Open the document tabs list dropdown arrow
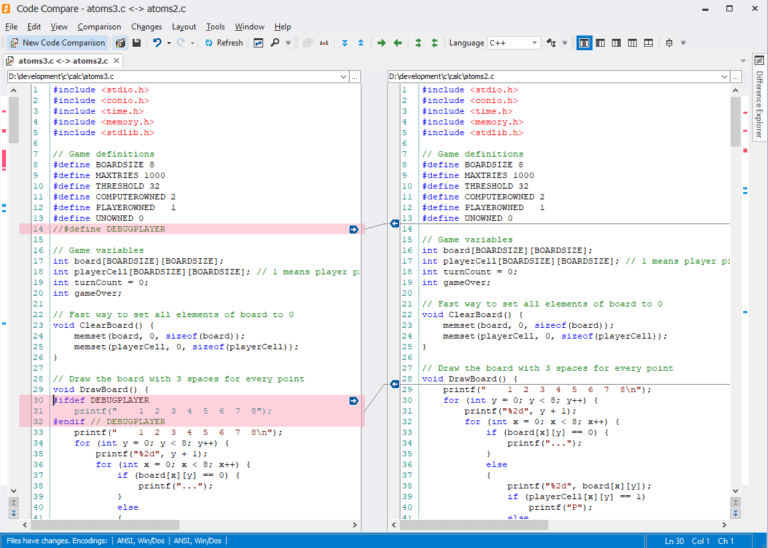Screen dimensions: 768x548 [744, 61]
